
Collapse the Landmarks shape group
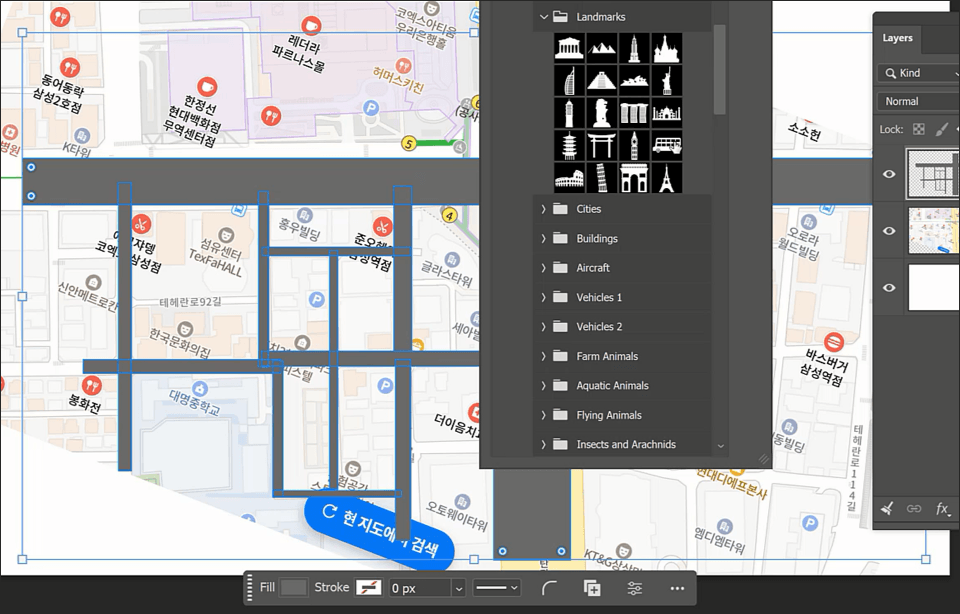[543, 17]
